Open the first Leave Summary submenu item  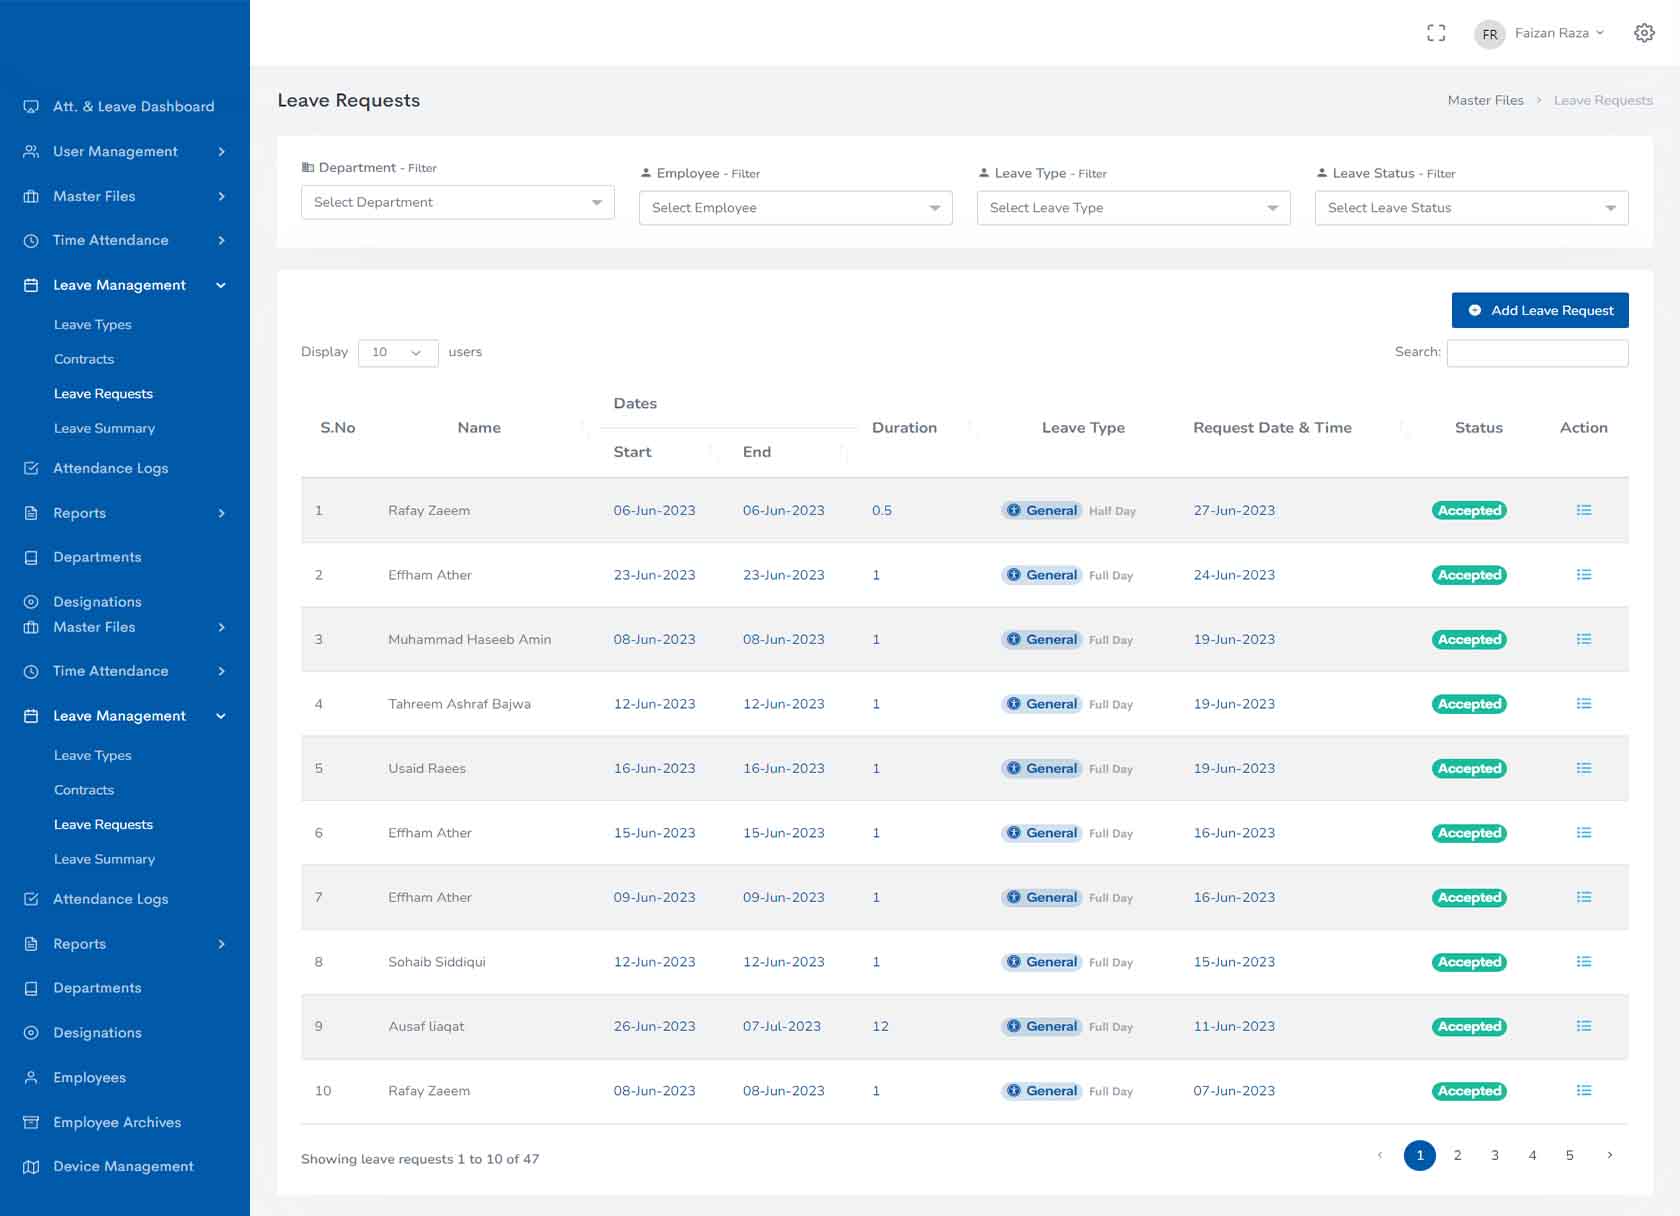tap(104, 428)
